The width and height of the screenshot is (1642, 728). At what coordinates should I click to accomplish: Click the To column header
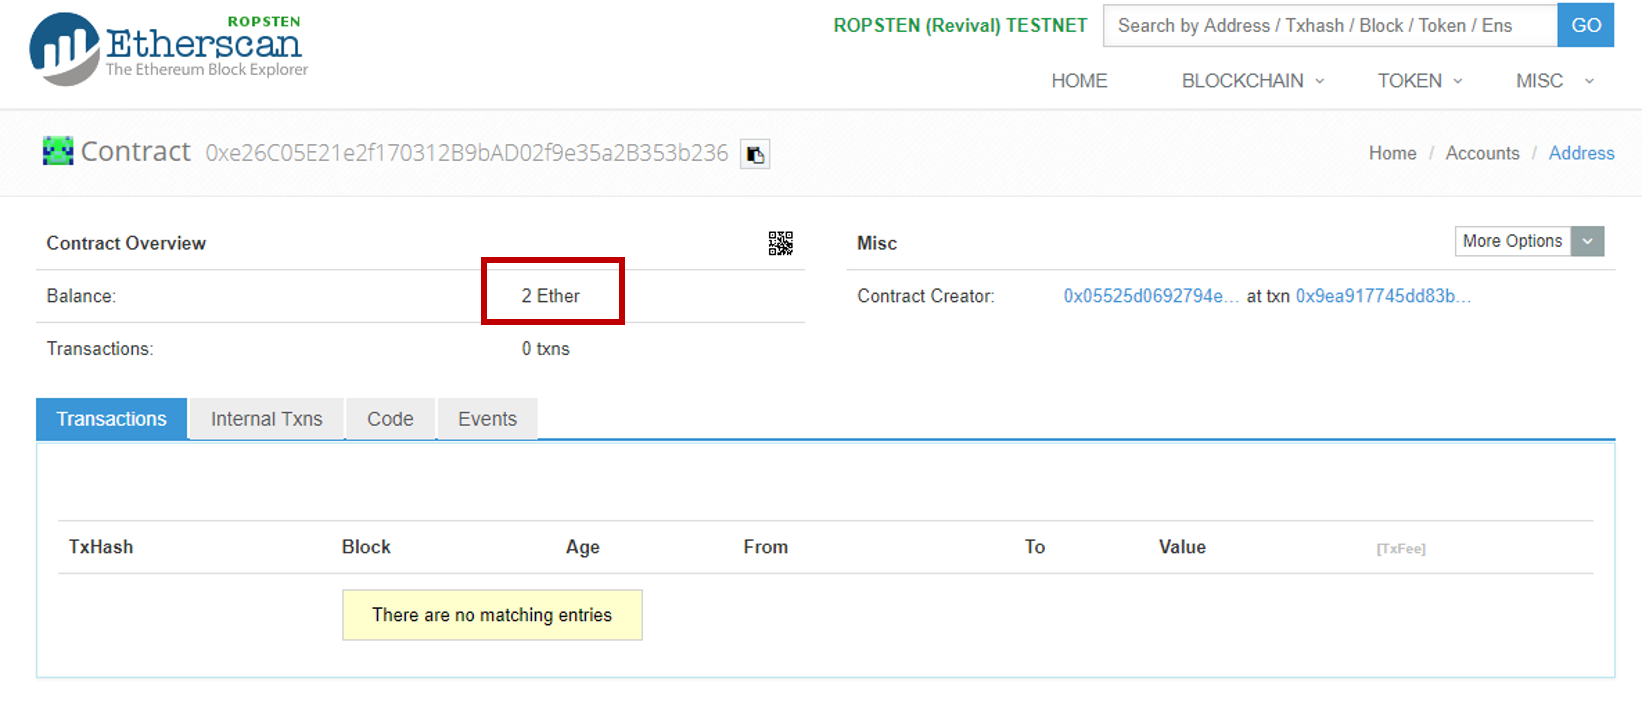1034,547
